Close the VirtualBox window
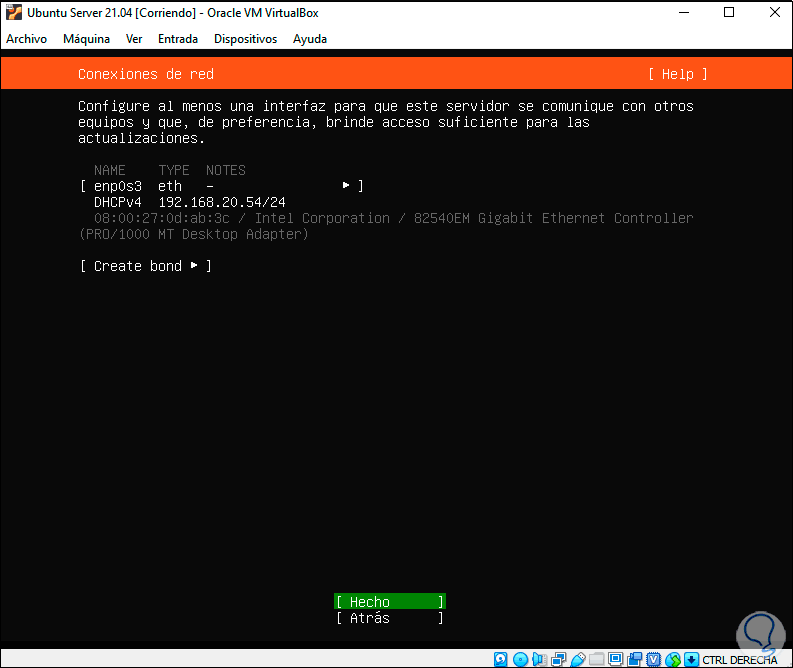This screenshot has height=668, width=793. coord(774,13)
